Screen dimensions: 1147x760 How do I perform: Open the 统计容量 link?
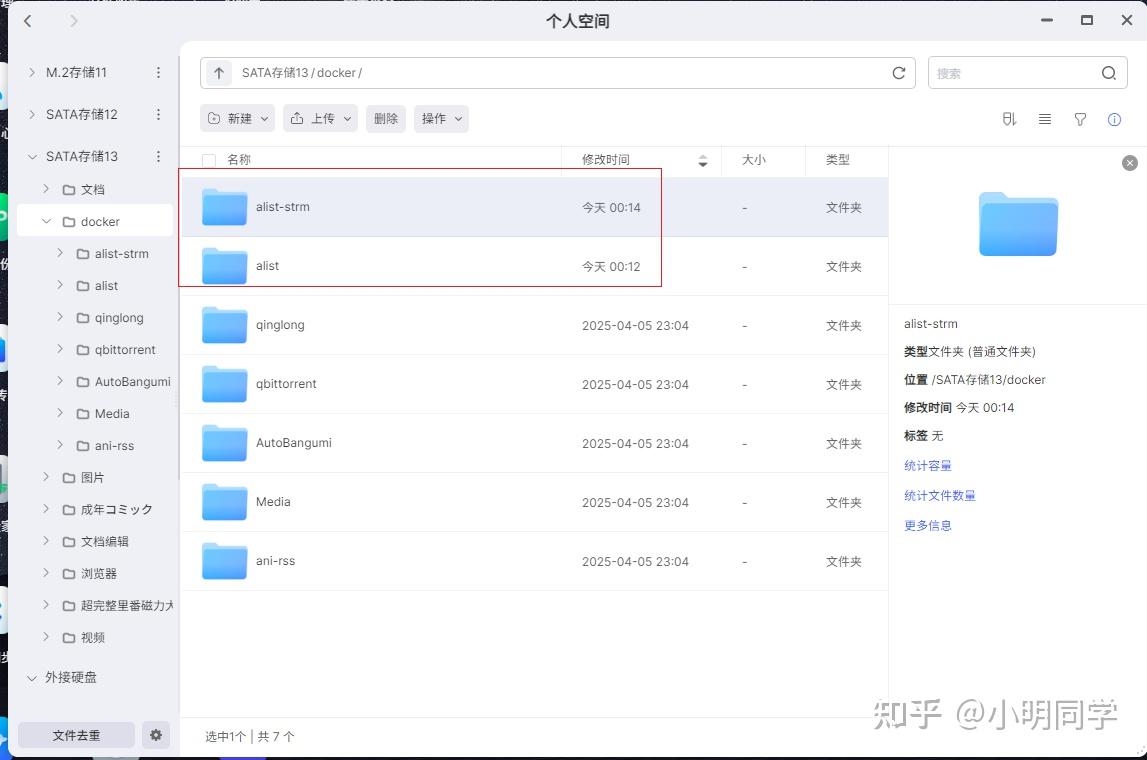click(927, 465)
